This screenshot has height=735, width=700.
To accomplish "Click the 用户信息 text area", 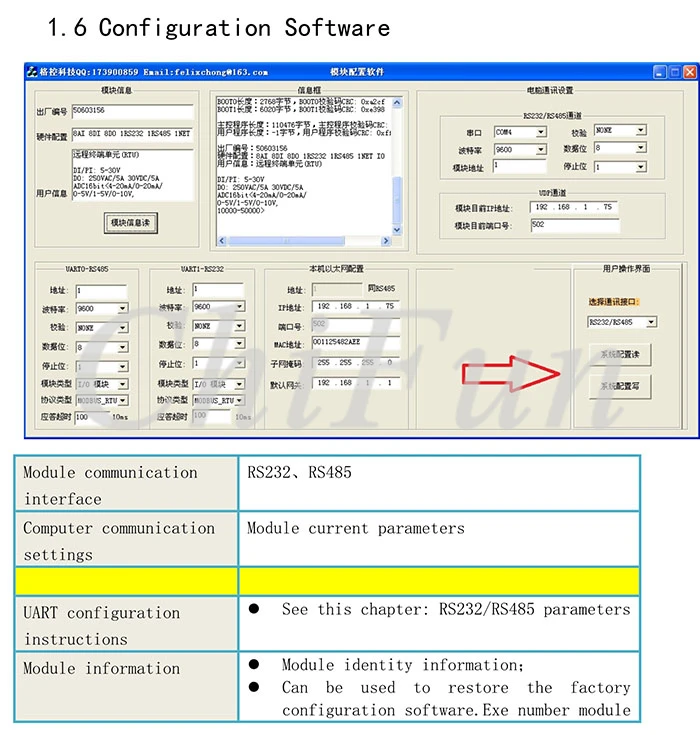I will click(x=132, y=175).
